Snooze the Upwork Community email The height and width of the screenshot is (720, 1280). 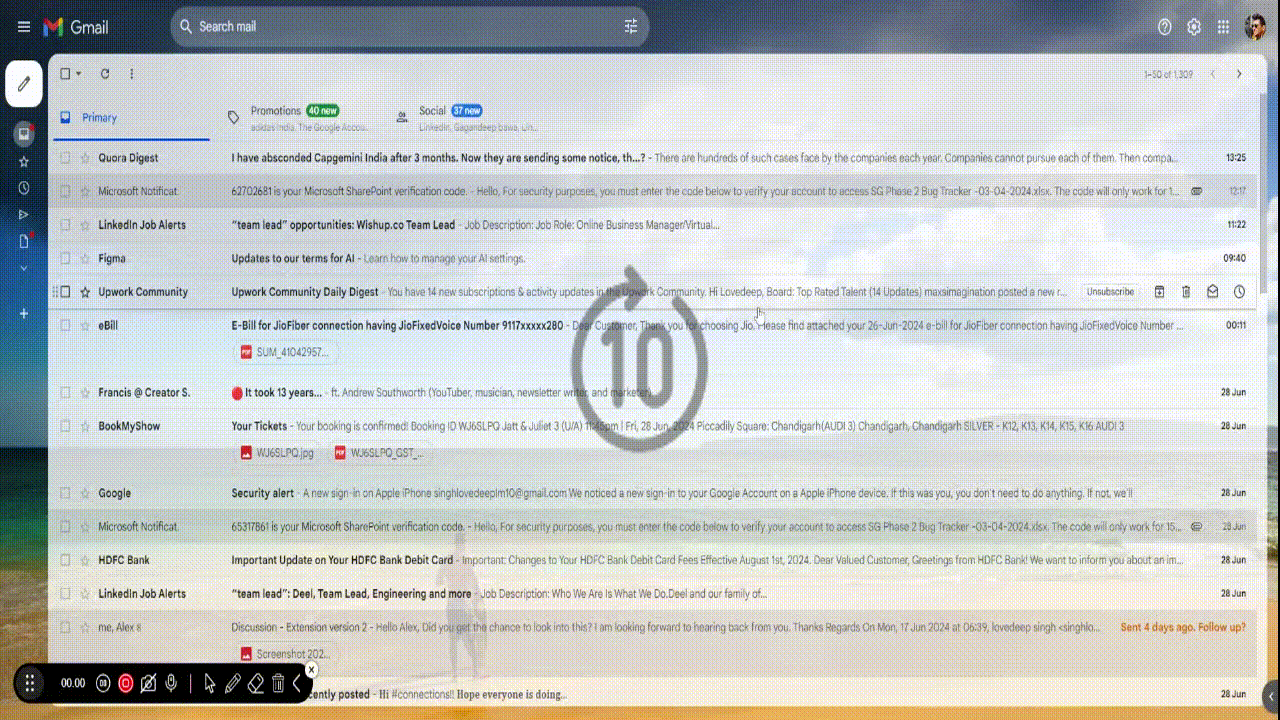click(1239, 292)
